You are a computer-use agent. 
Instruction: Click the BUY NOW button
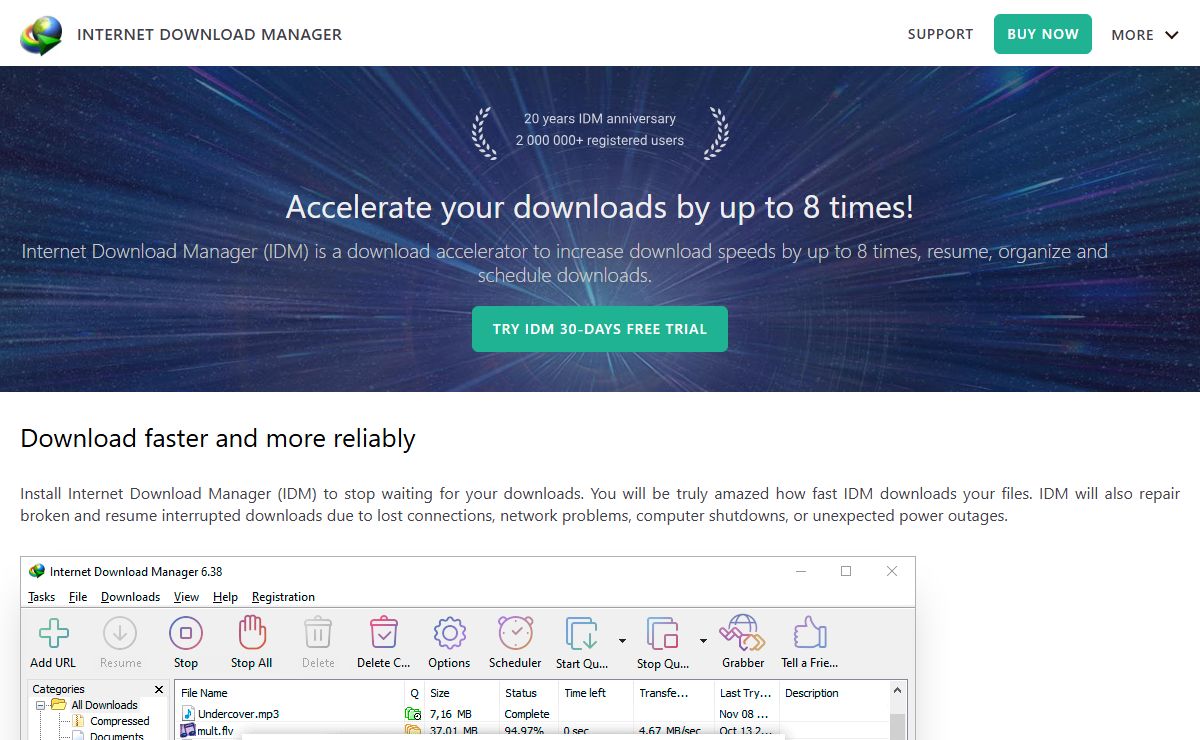click(x=1043, y=34)
